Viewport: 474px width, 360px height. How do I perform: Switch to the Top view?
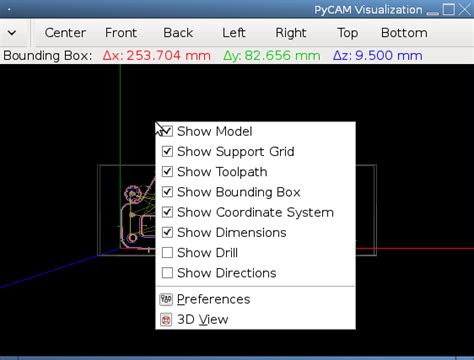348,33
